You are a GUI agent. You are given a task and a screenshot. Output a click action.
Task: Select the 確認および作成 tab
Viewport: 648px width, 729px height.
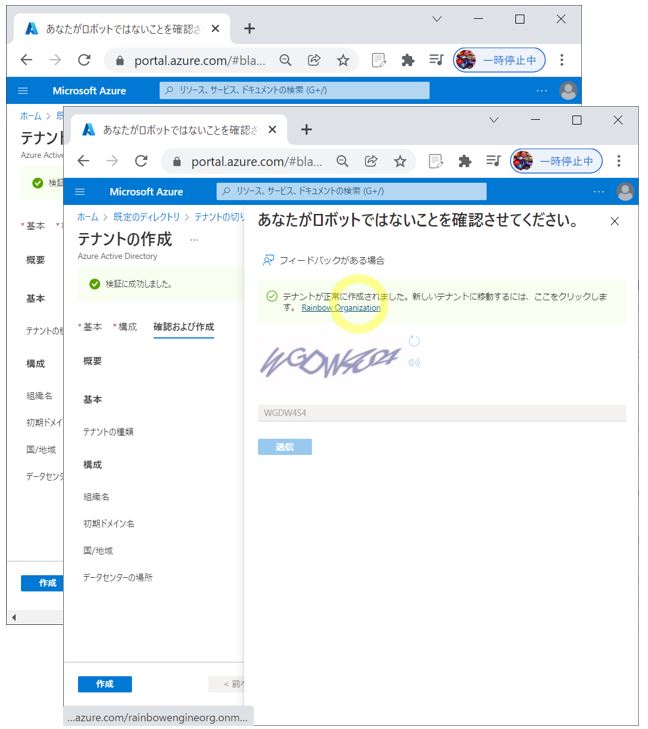(184, 327)
